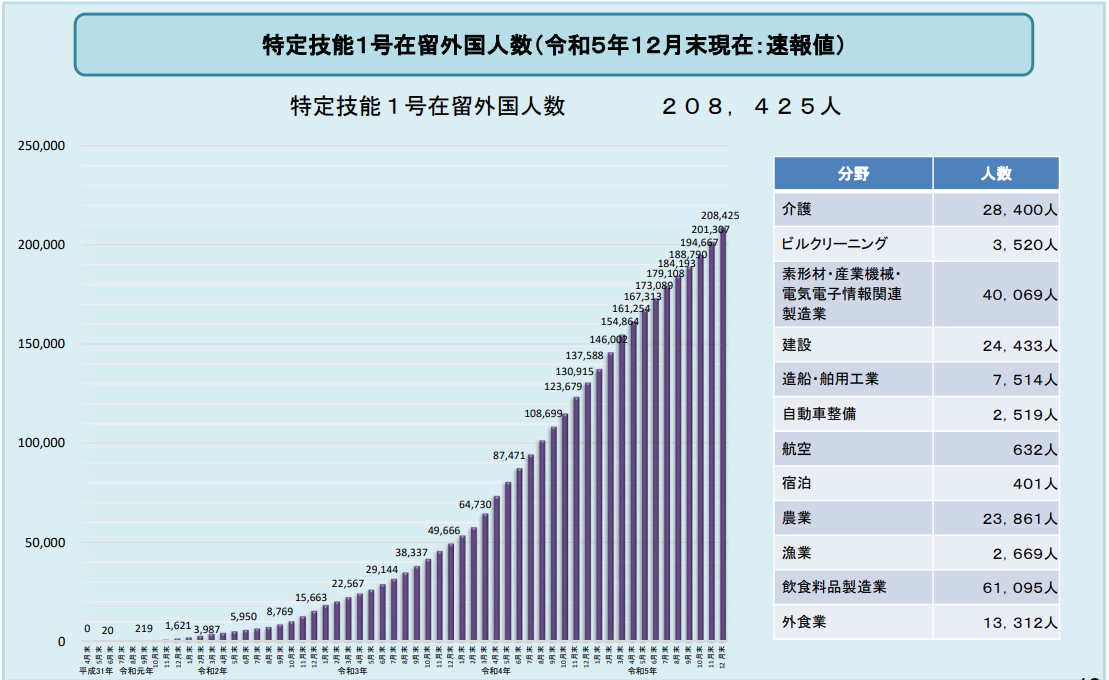
Task: Click the bar data label '8,769'
Action: pyautogui.click(x=280, y=612)
